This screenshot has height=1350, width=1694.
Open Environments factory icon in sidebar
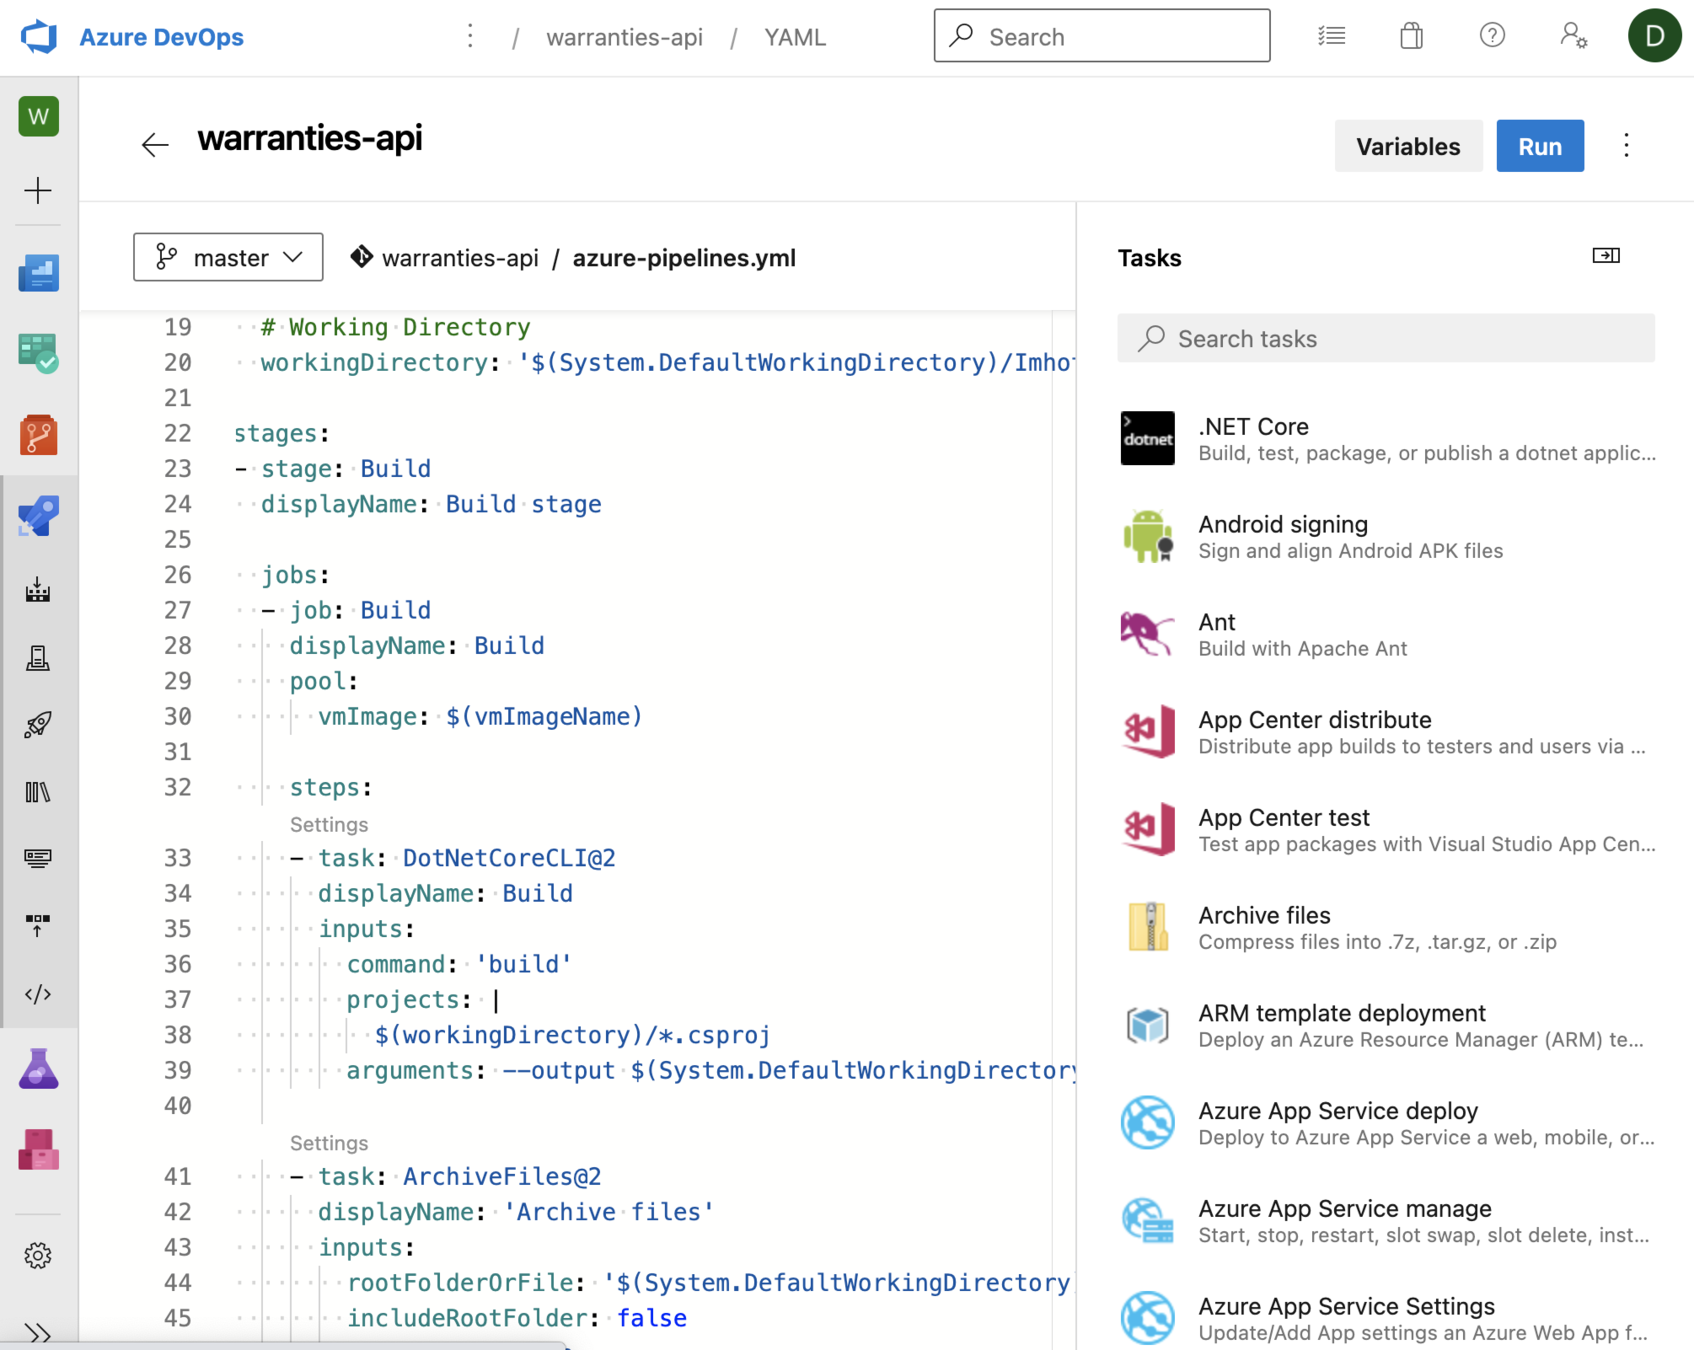[38, 590]
